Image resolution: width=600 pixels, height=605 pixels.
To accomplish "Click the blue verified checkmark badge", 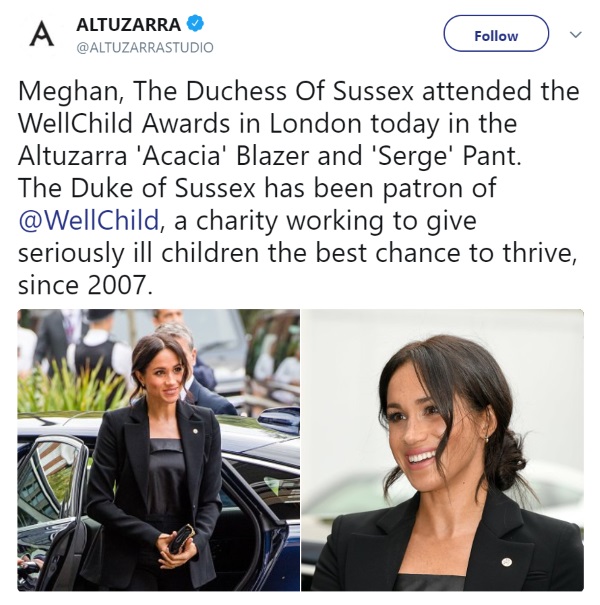I will pos(195,24).
